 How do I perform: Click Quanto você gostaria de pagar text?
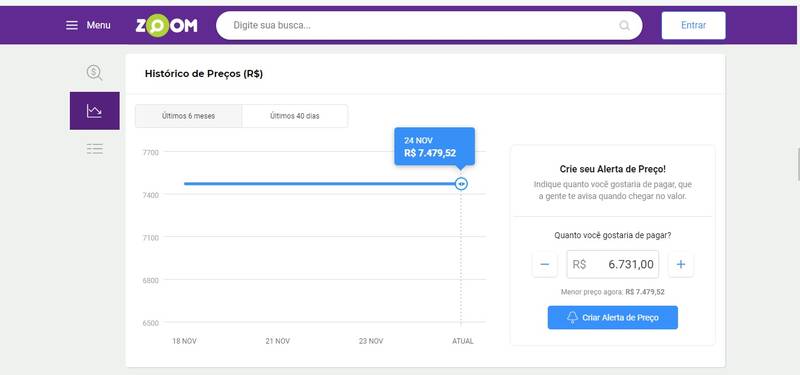click(612, 235)
